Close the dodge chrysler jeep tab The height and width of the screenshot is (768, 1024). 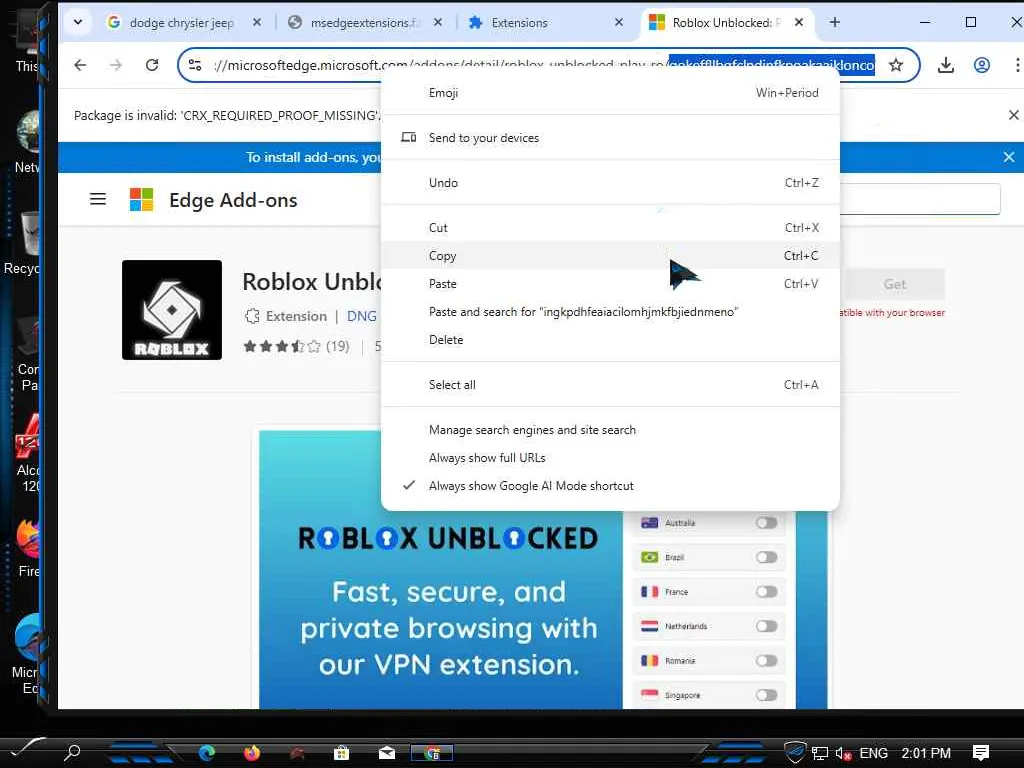coord(257,22)
